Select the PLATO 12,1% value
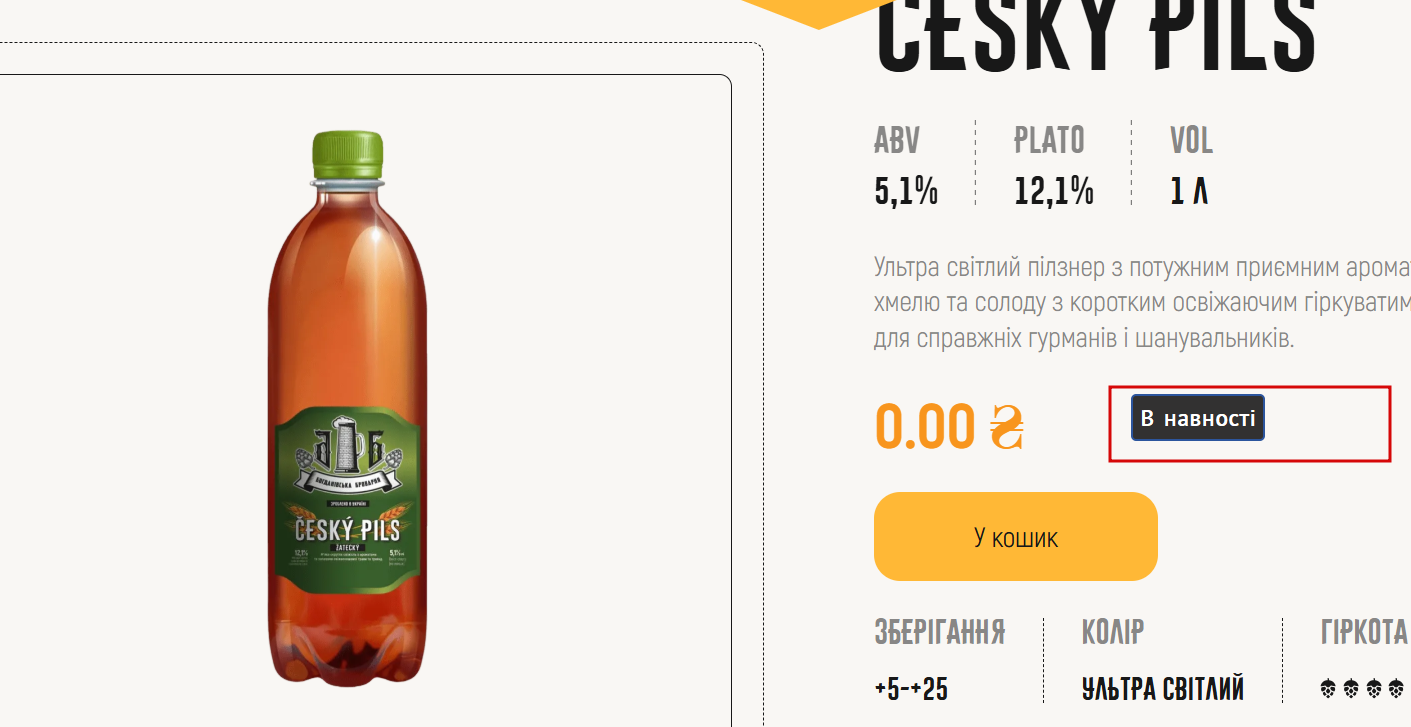The height and width of the screenshot is (727, 1411). point(1054,190)
